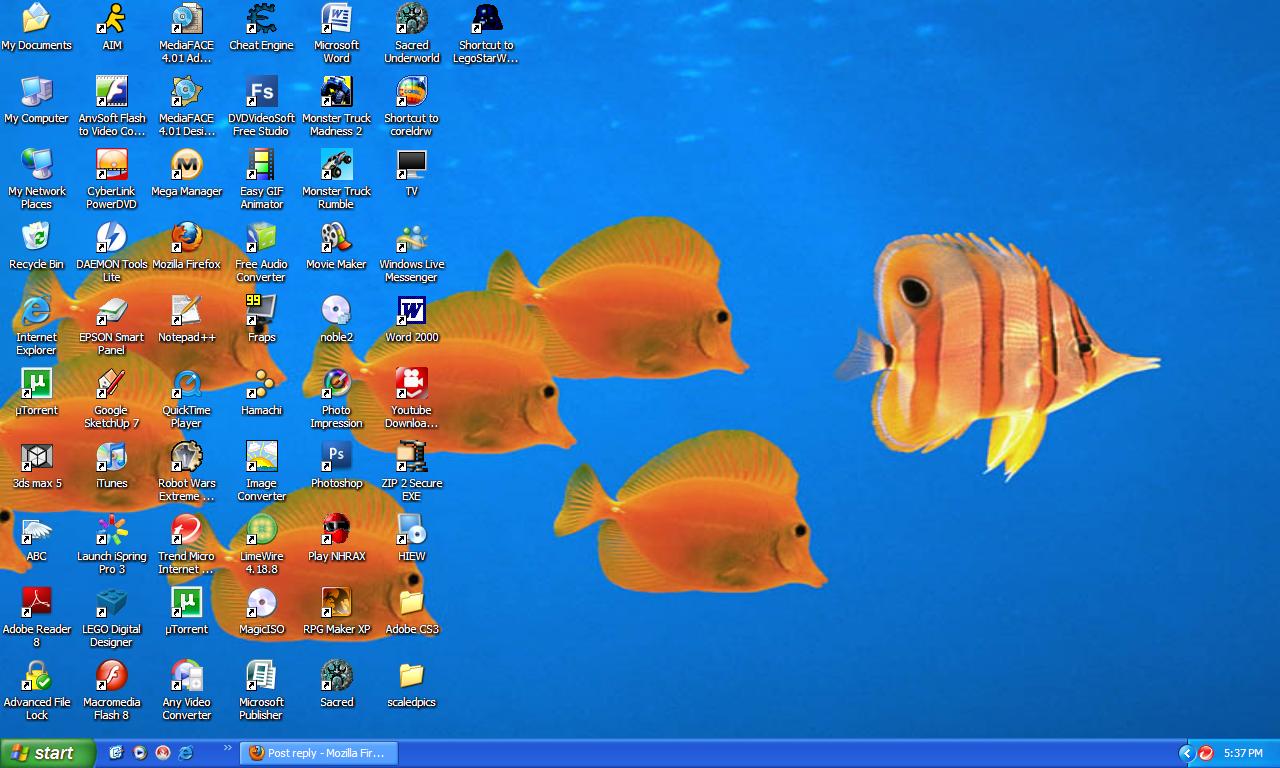Click the Fraps desktop shortcut

point(261,312)
